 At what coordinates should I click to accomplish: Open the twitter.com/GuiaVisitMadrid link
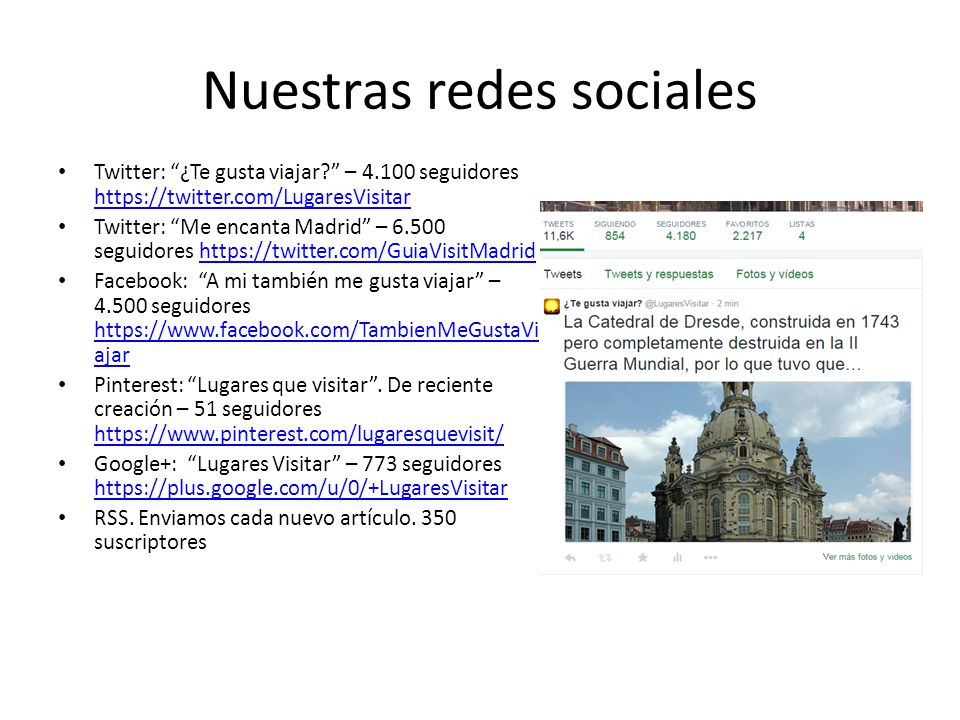pyautogui.click(x=367, y=251)
